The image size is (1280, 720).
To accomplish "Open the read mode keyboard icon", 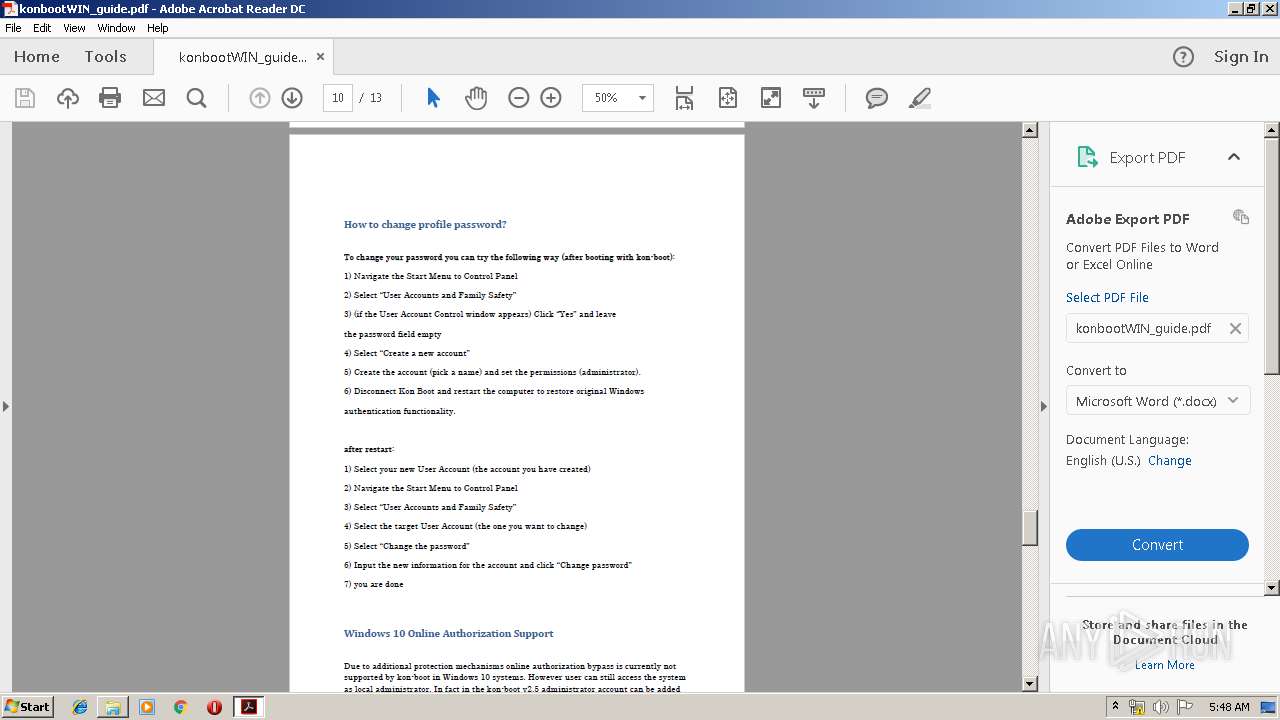I will (814, 98).
